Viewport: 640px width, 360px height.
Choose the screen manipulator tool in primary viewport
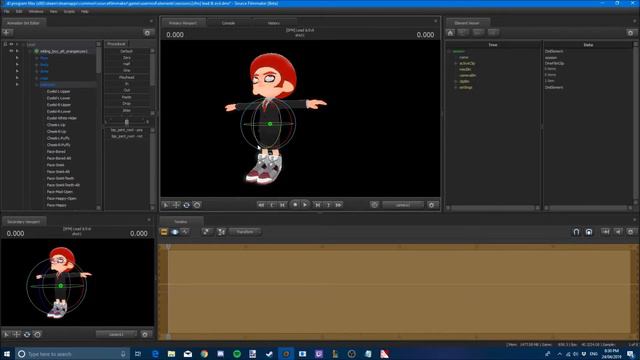pos(197,205)
